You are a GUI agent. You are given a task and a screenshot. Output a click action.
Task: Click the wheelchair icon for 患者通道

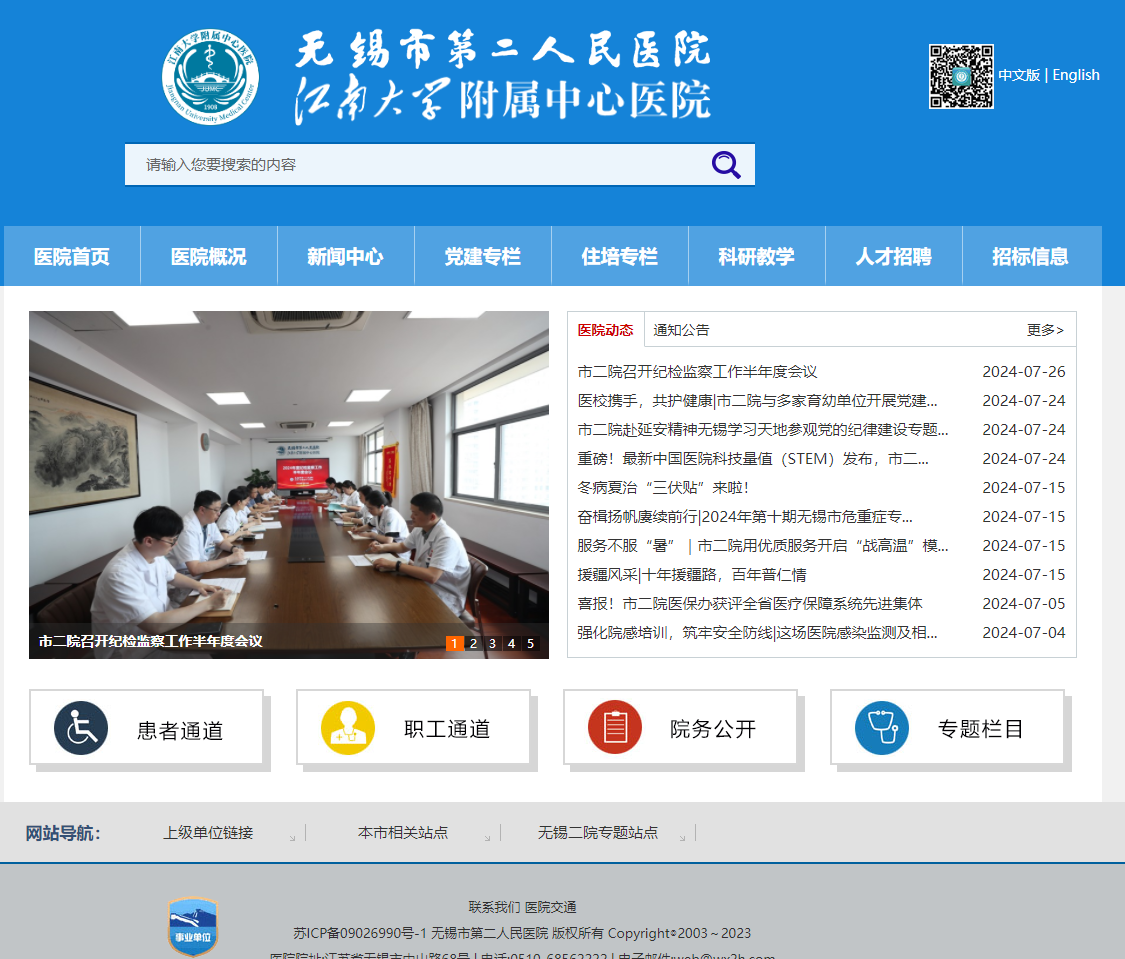[x=81, y=728]
